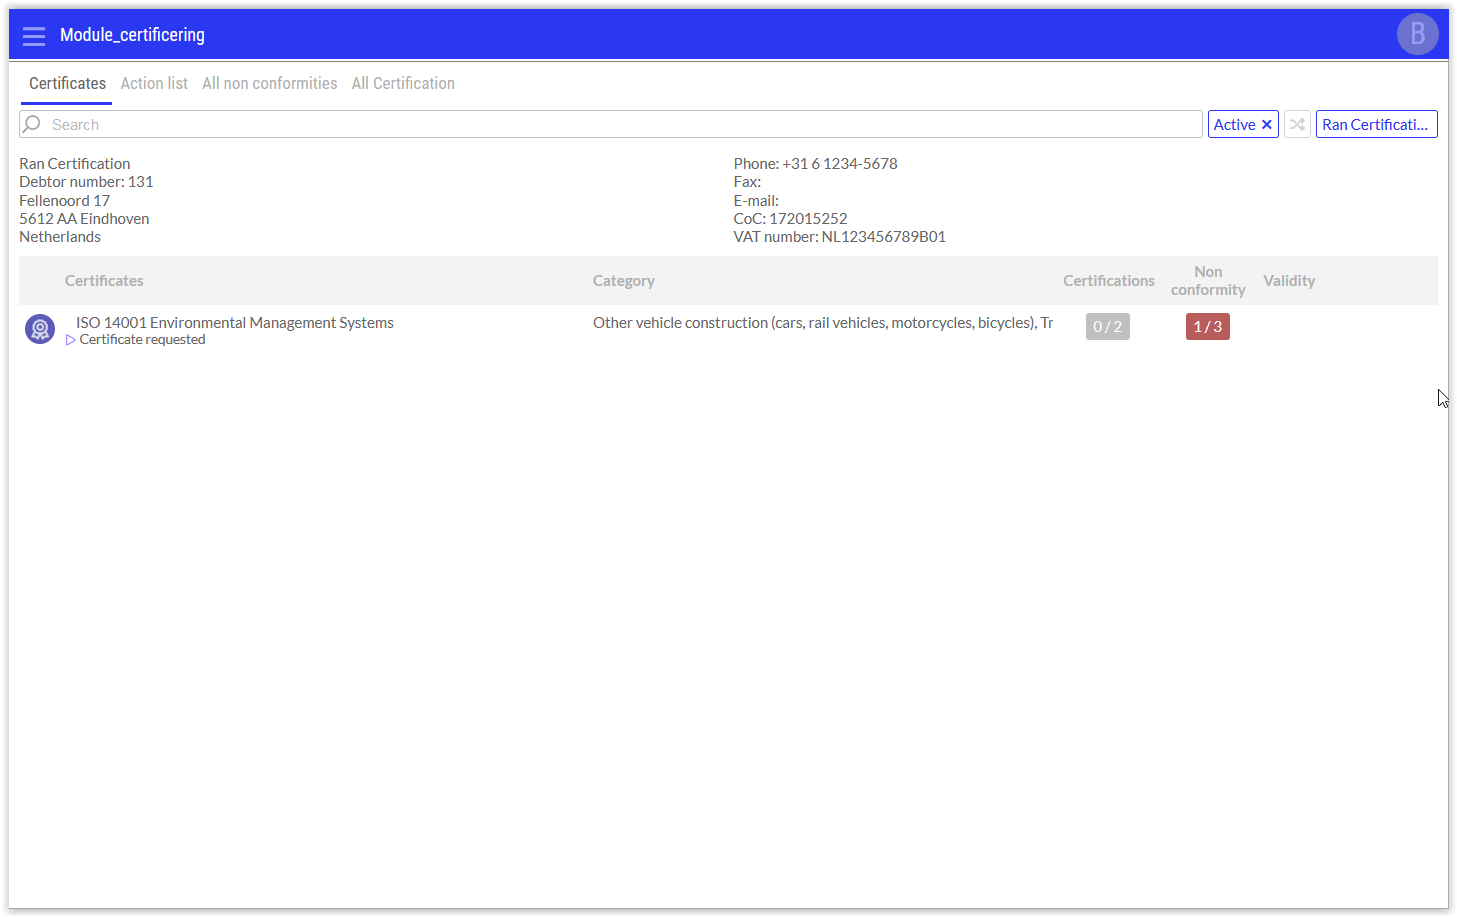Screen dimensions: 1457x917
Task: Open the Ran Certification selector dropdown
Action: [x=1376, y=125]
